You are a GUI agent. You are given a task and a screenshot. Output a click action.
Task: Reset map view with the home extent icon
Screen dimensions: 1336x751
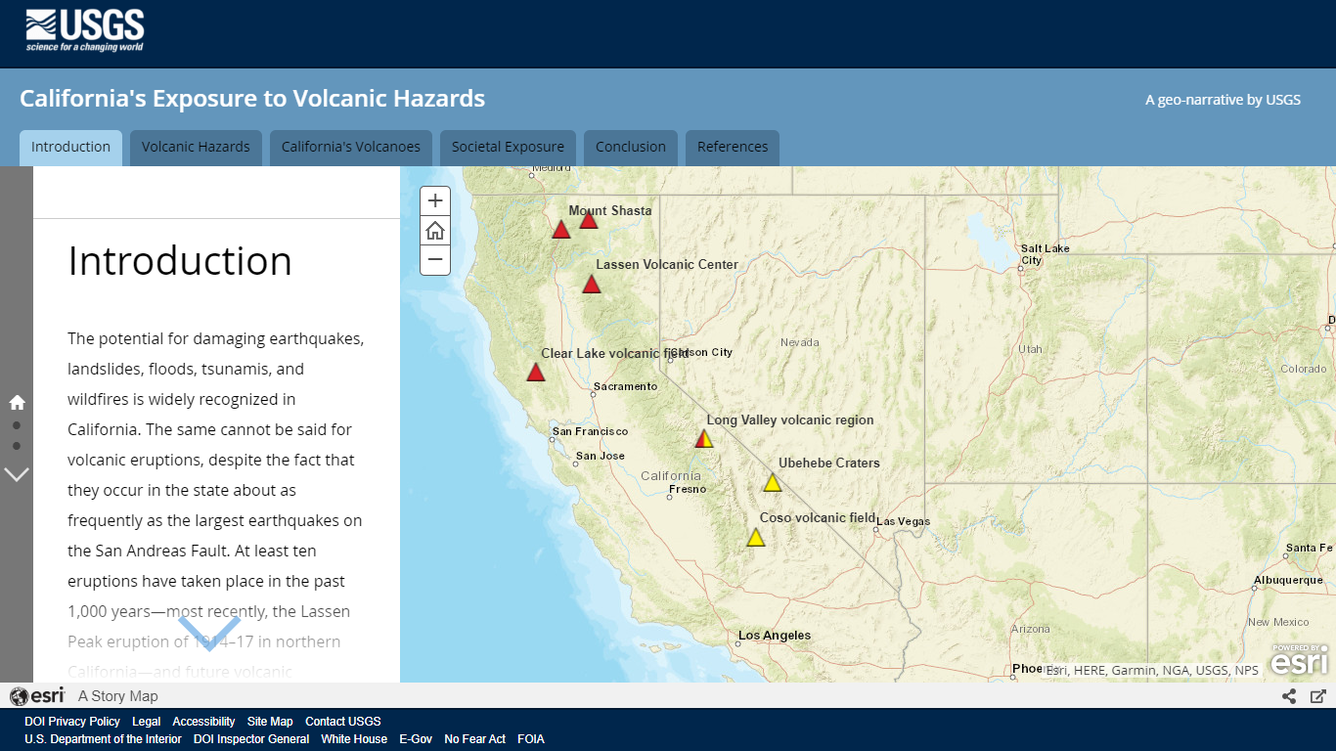point(435,230)
